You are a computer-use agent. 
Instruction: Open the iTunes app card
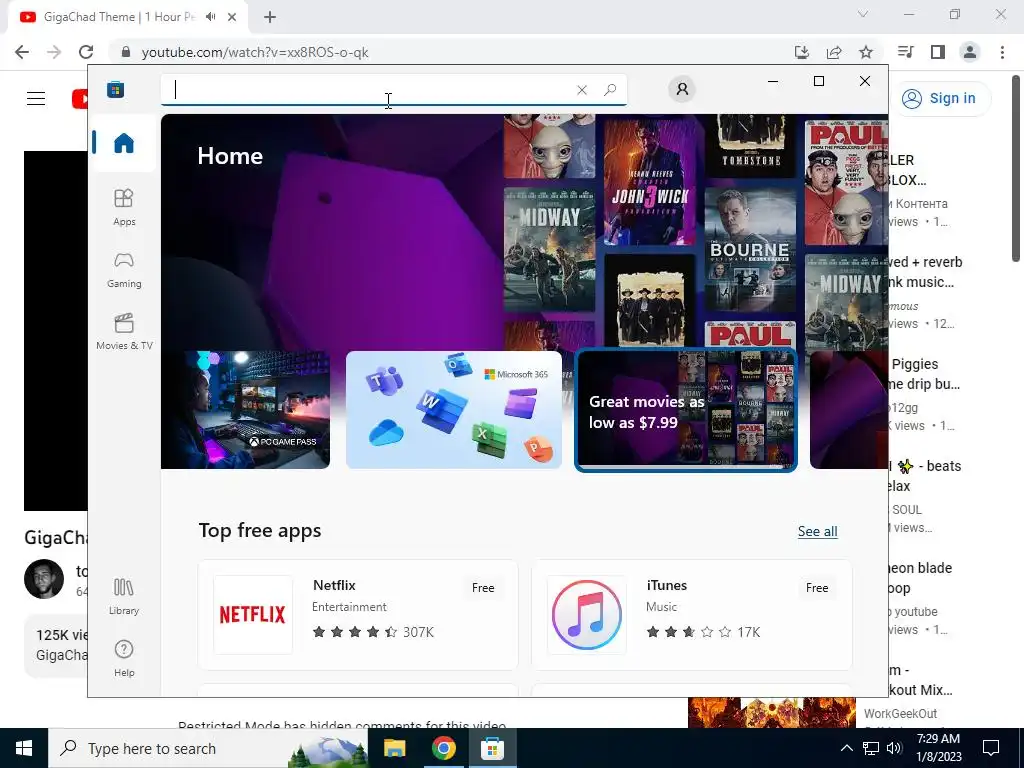692,615
